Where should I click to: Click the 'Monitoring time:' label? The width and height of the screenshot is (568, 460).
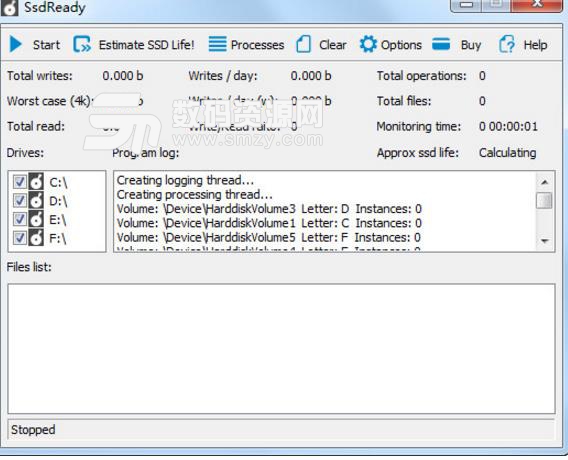[419, 127]
